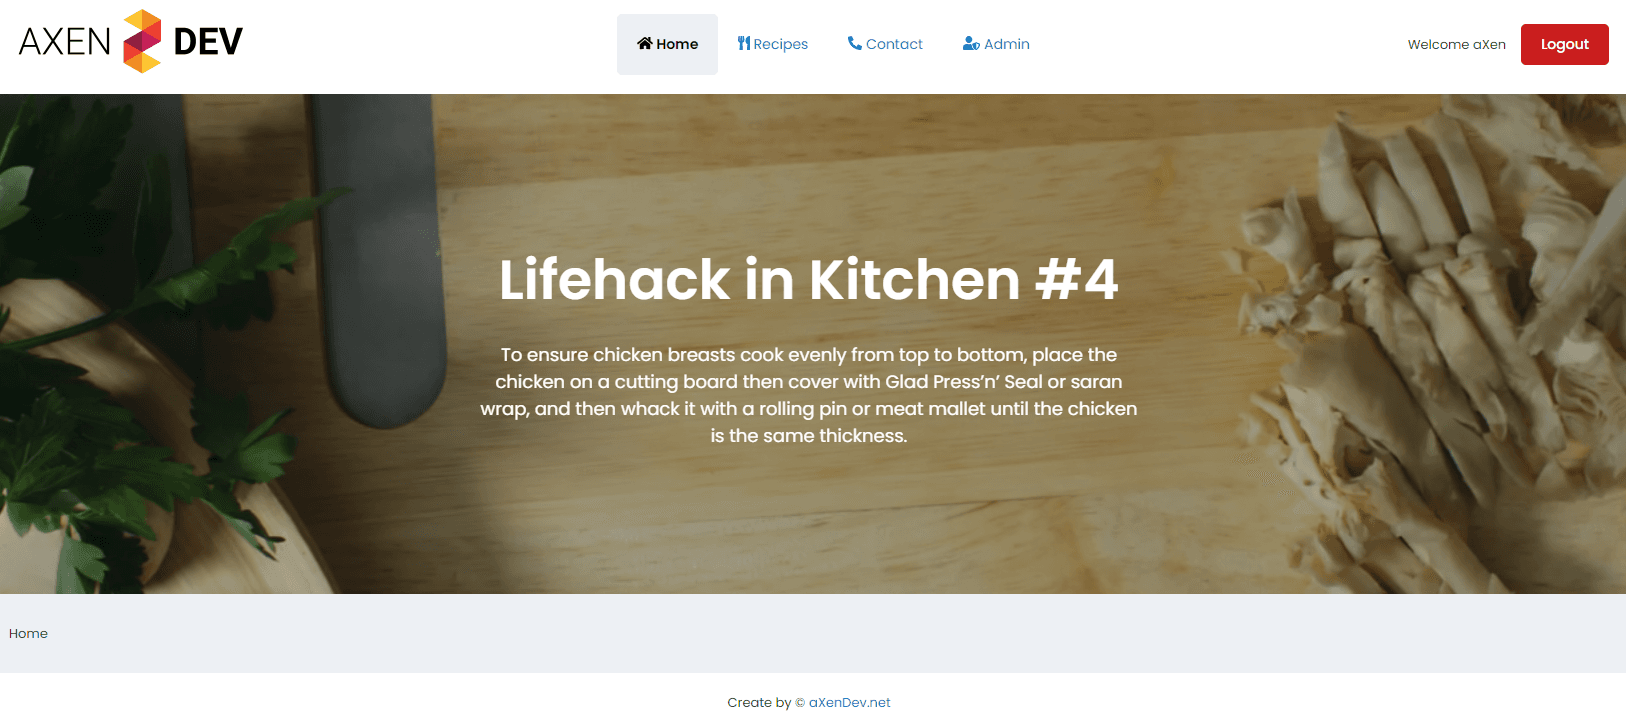Click the fork and knife Recipes icon
1626x725 pixels.
(x=744, y=43)
